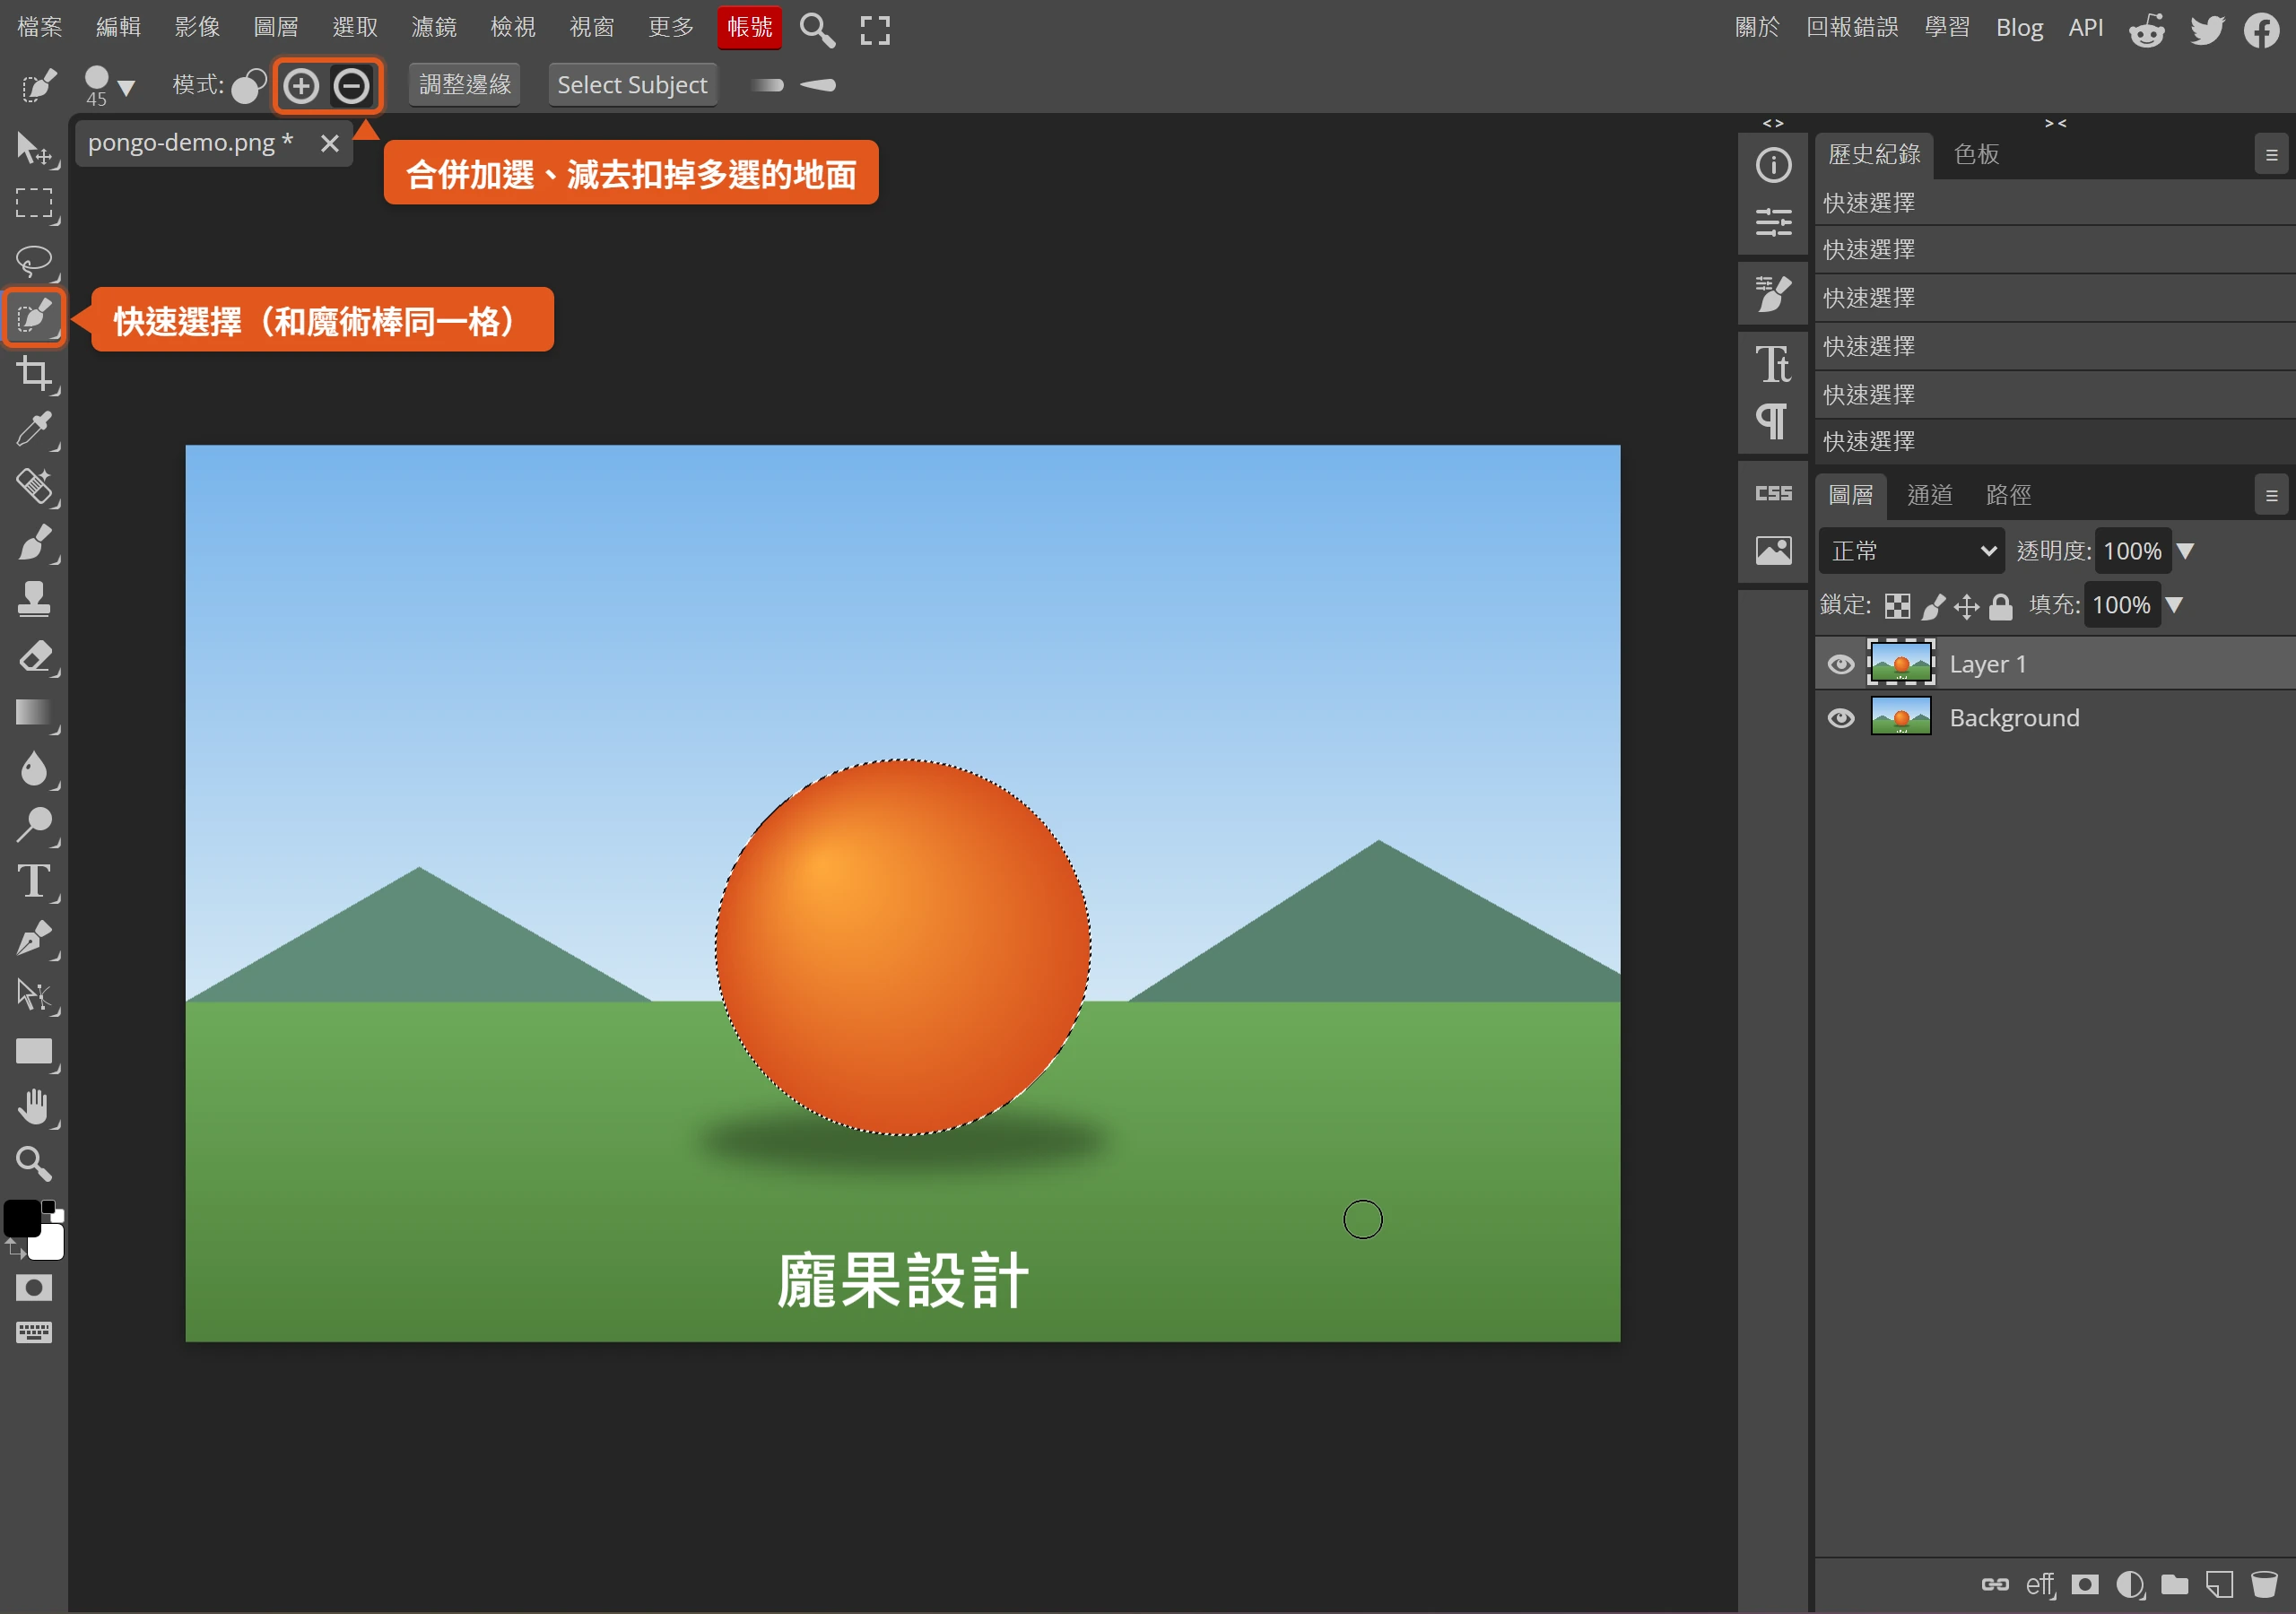
Task: Select the Eyedropper tool
Action: point(34,430)
